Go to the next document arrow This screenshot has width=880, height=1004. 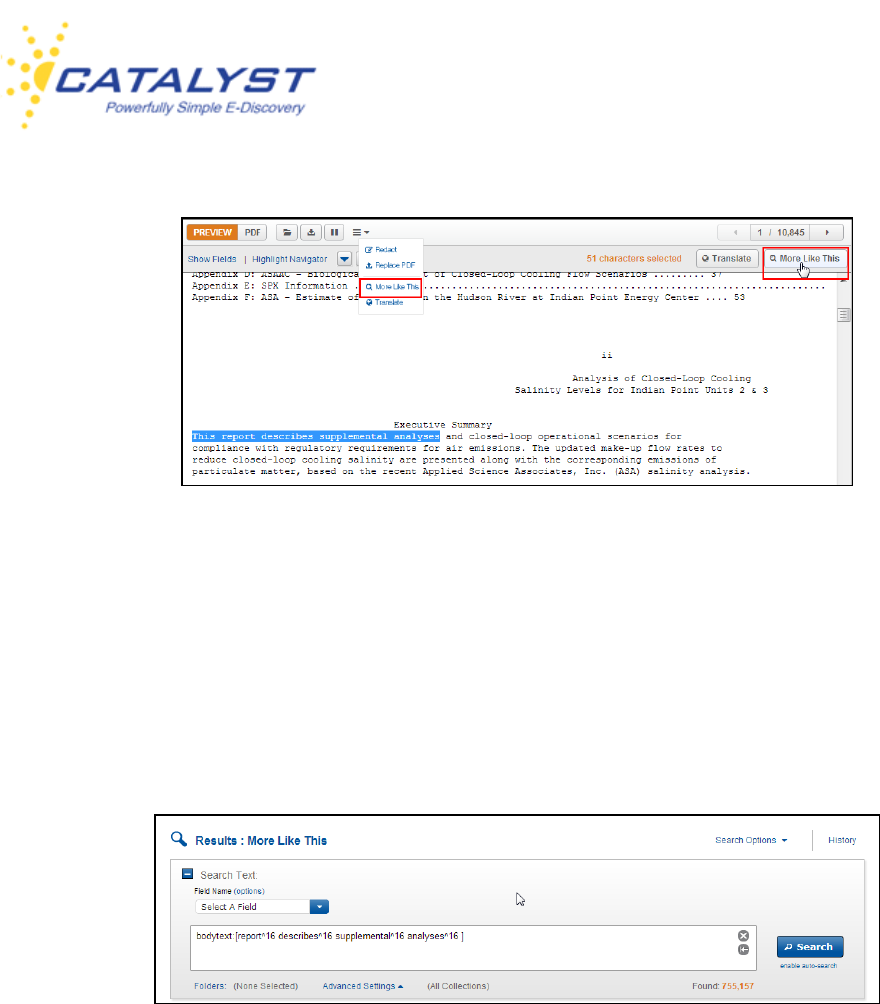tap(827, 232)
